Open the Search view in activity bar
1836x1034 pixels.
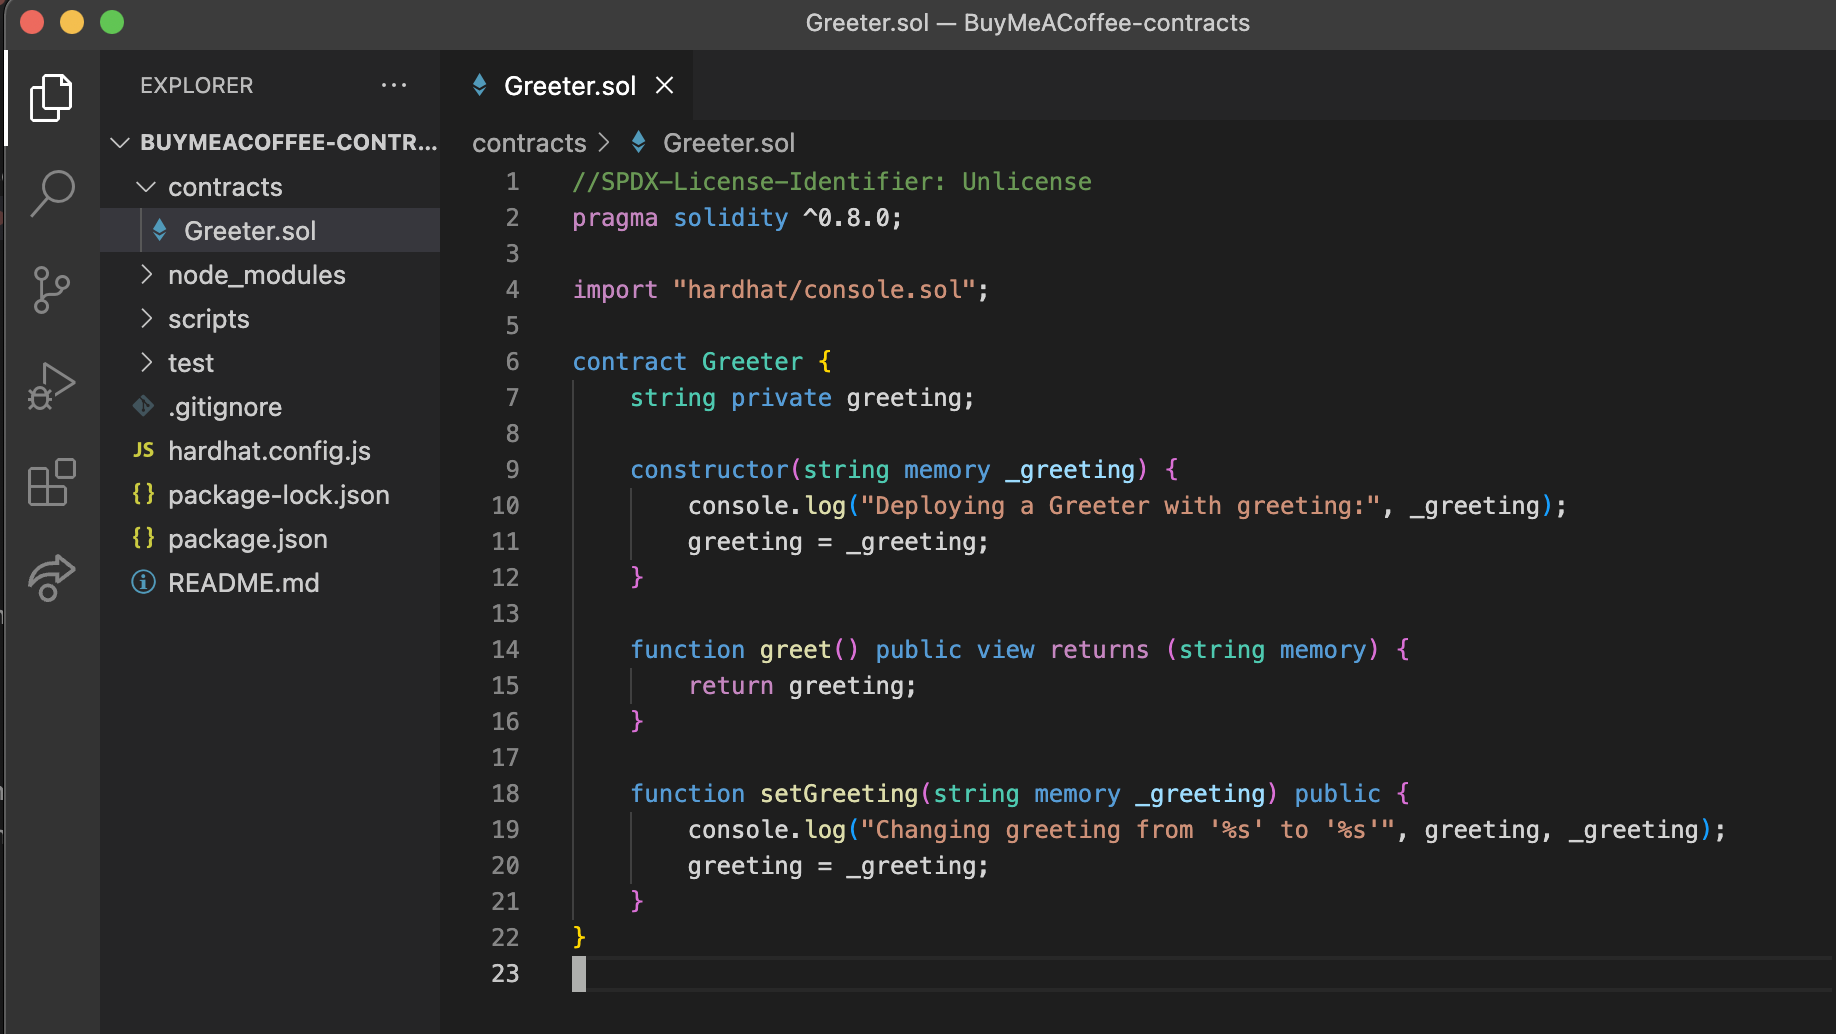(x=51, y=193)
